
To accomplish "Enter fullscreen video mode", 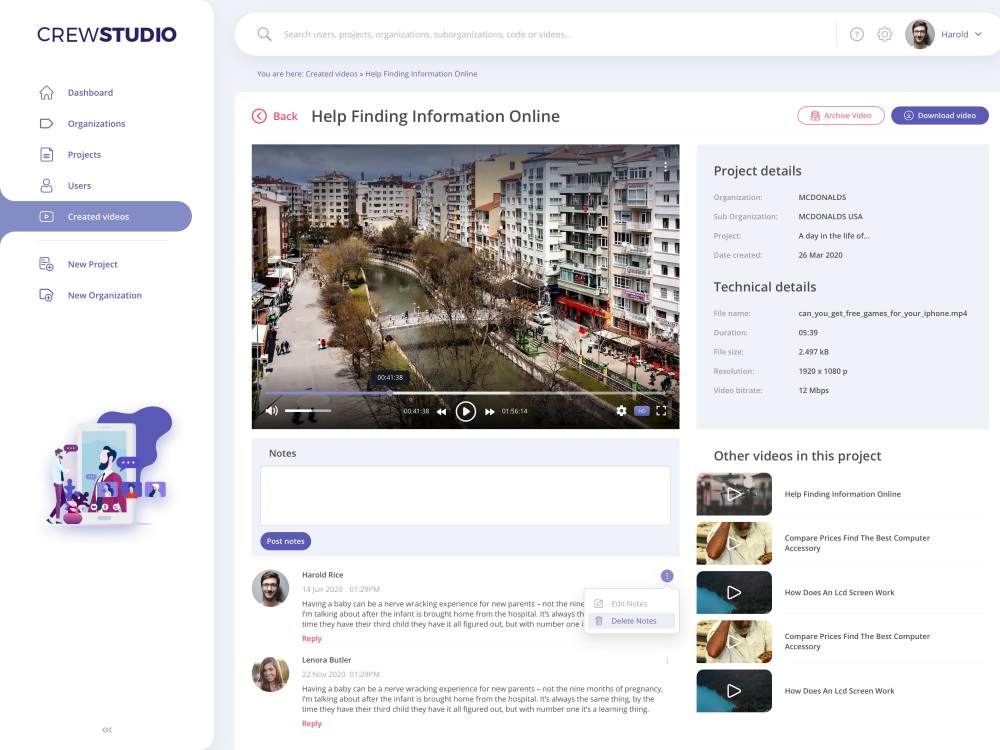I will coord(661,411).
